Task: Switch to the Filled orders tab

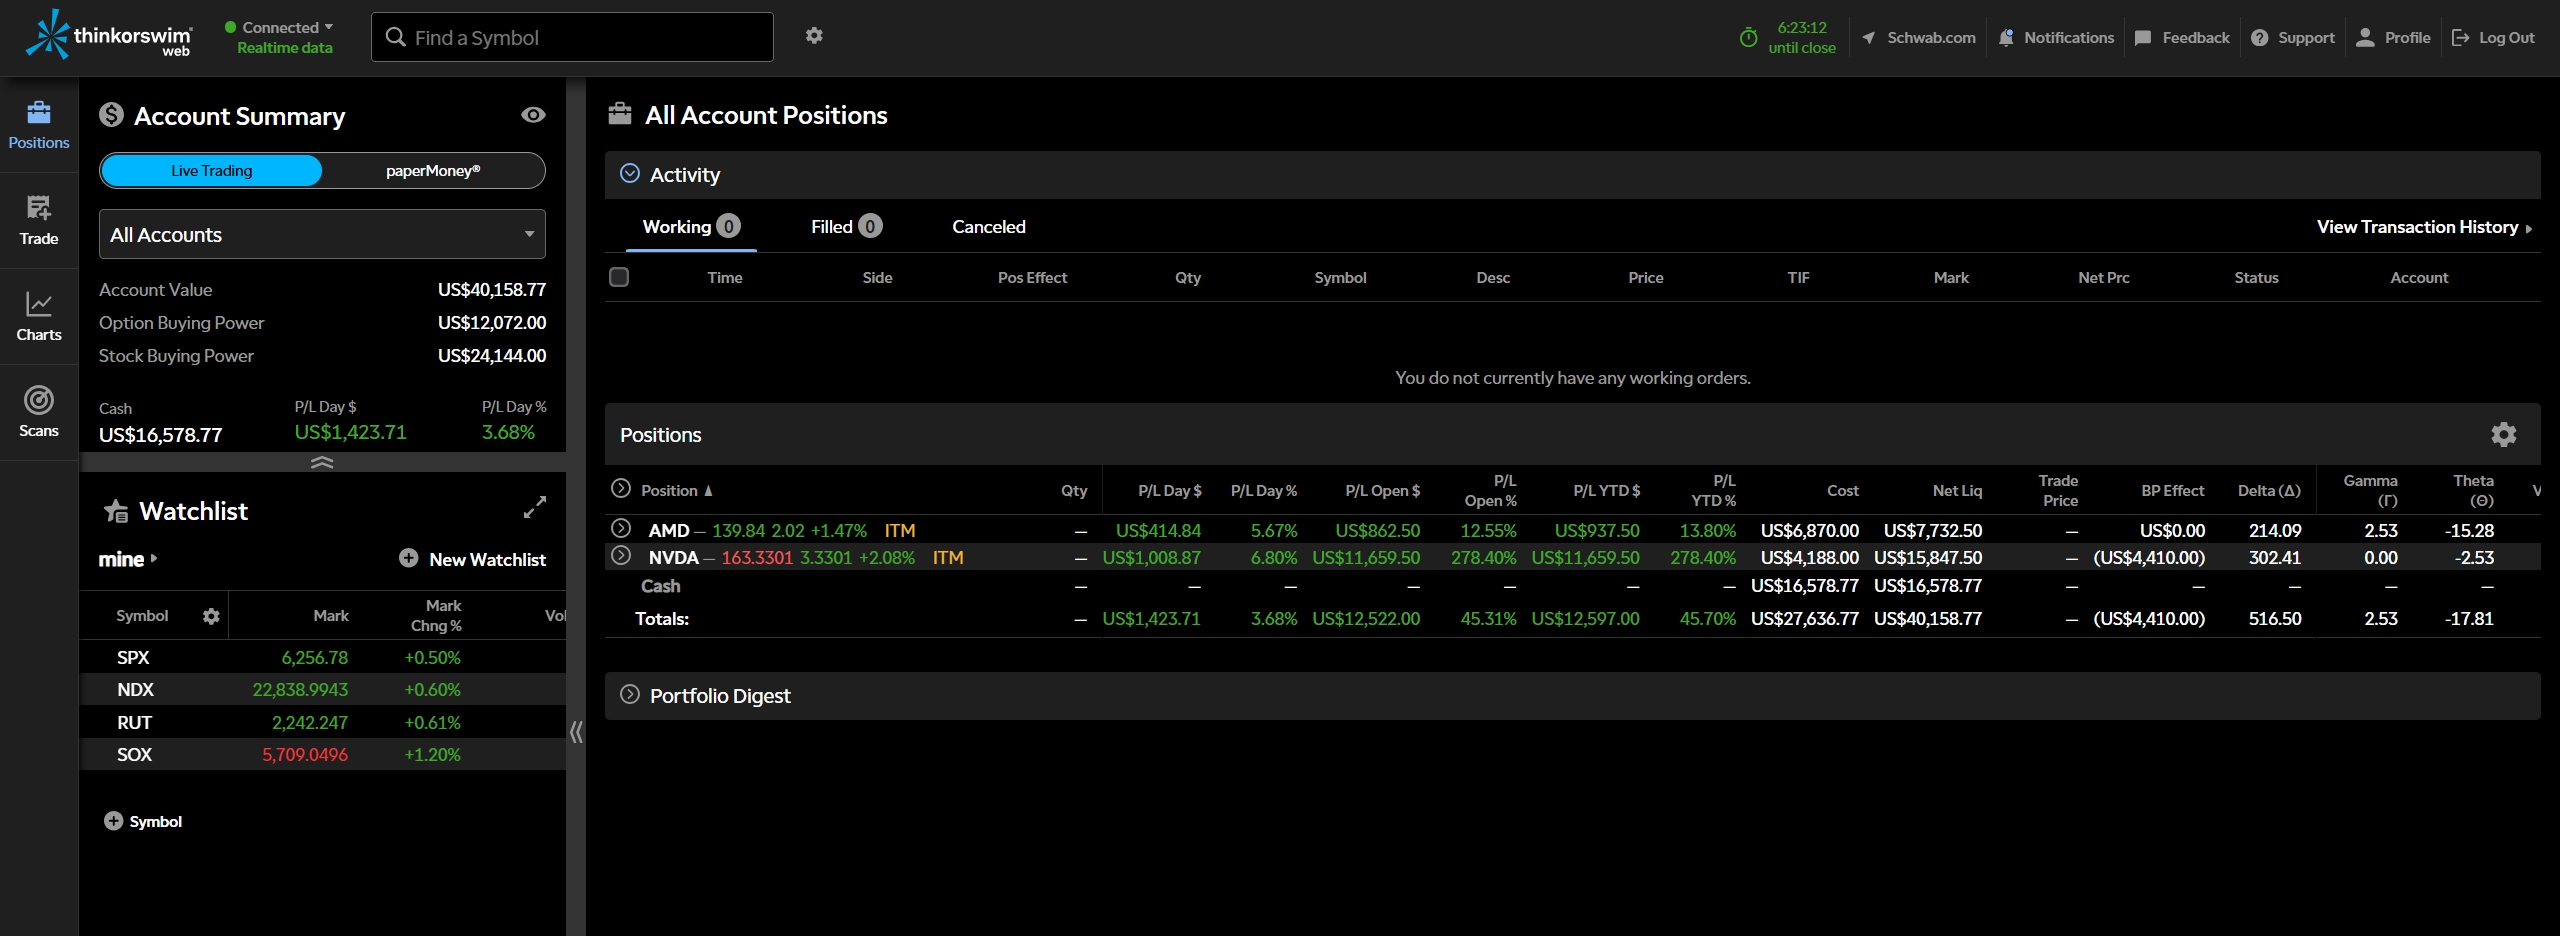Action: [846, 227]
